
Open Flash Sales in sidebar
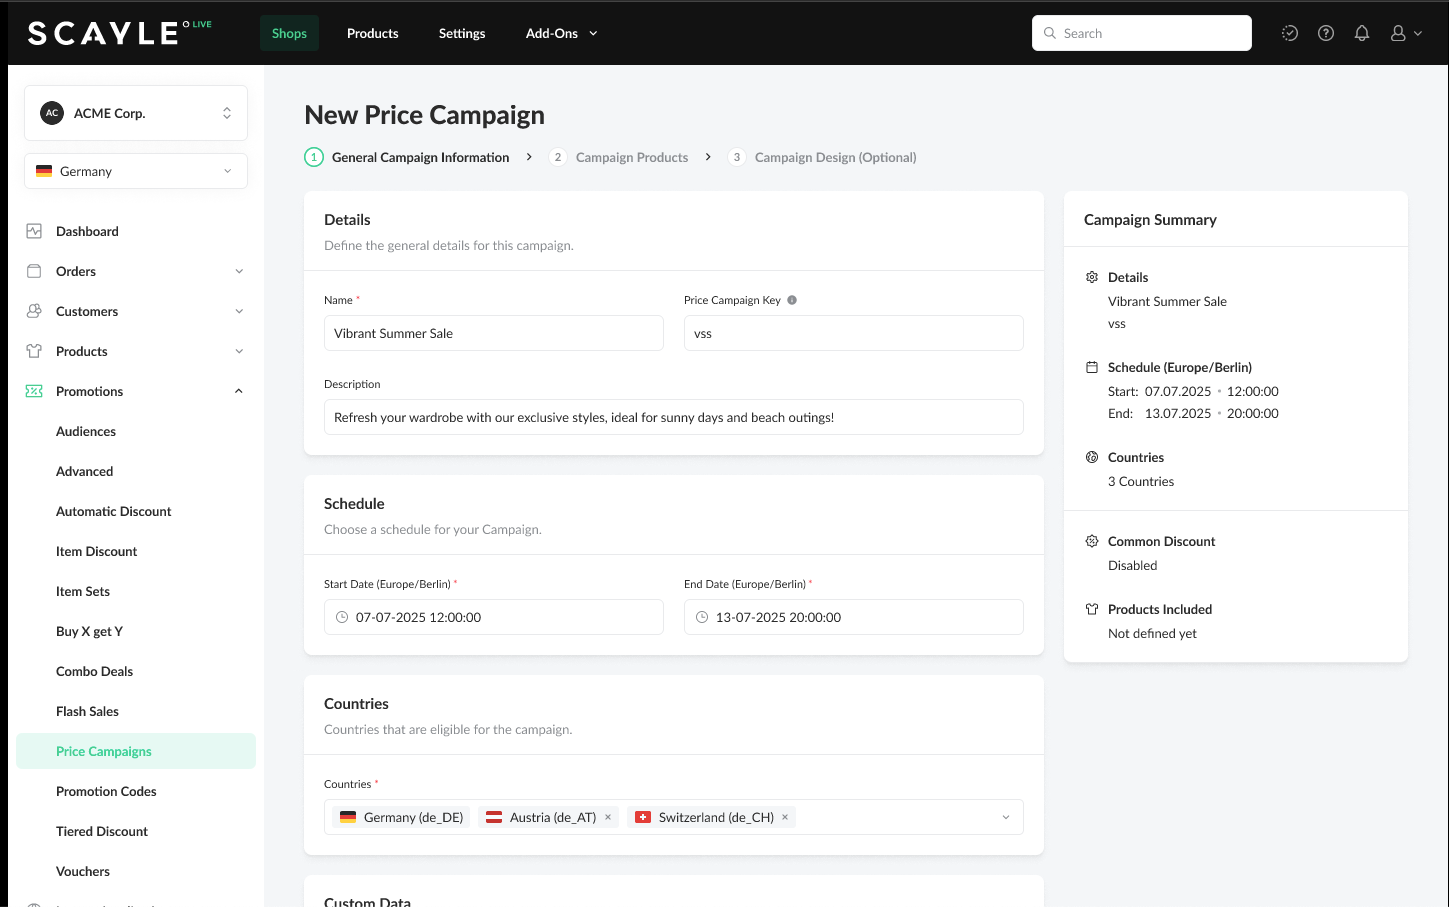pyautogui.click(x=87, y=711)
